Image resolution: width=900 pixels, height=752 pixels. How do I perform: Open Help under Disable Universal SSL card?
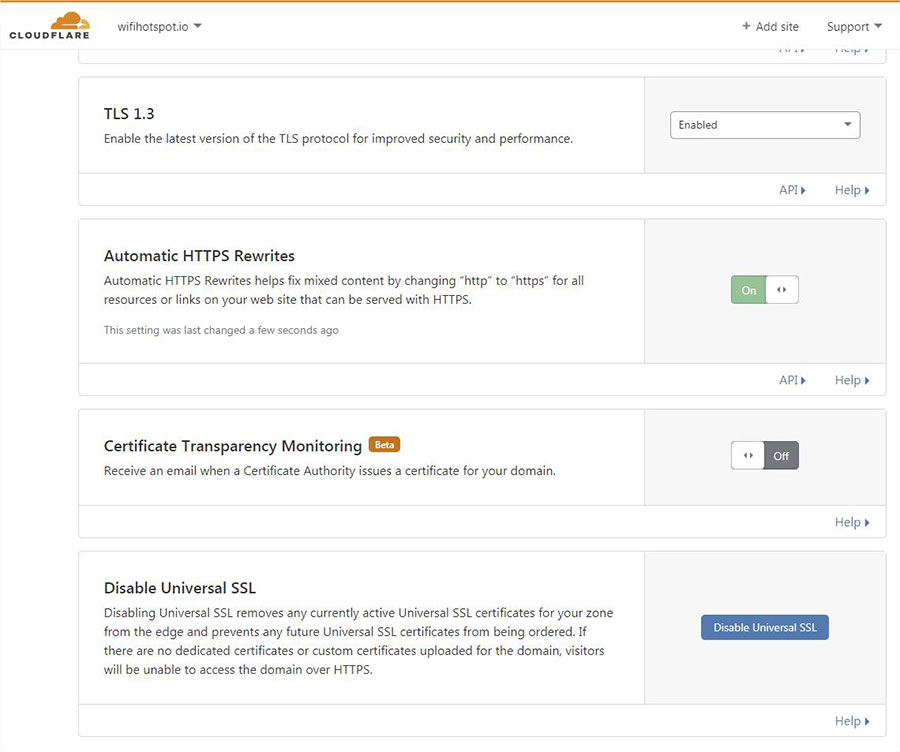[x=852, y=721]
